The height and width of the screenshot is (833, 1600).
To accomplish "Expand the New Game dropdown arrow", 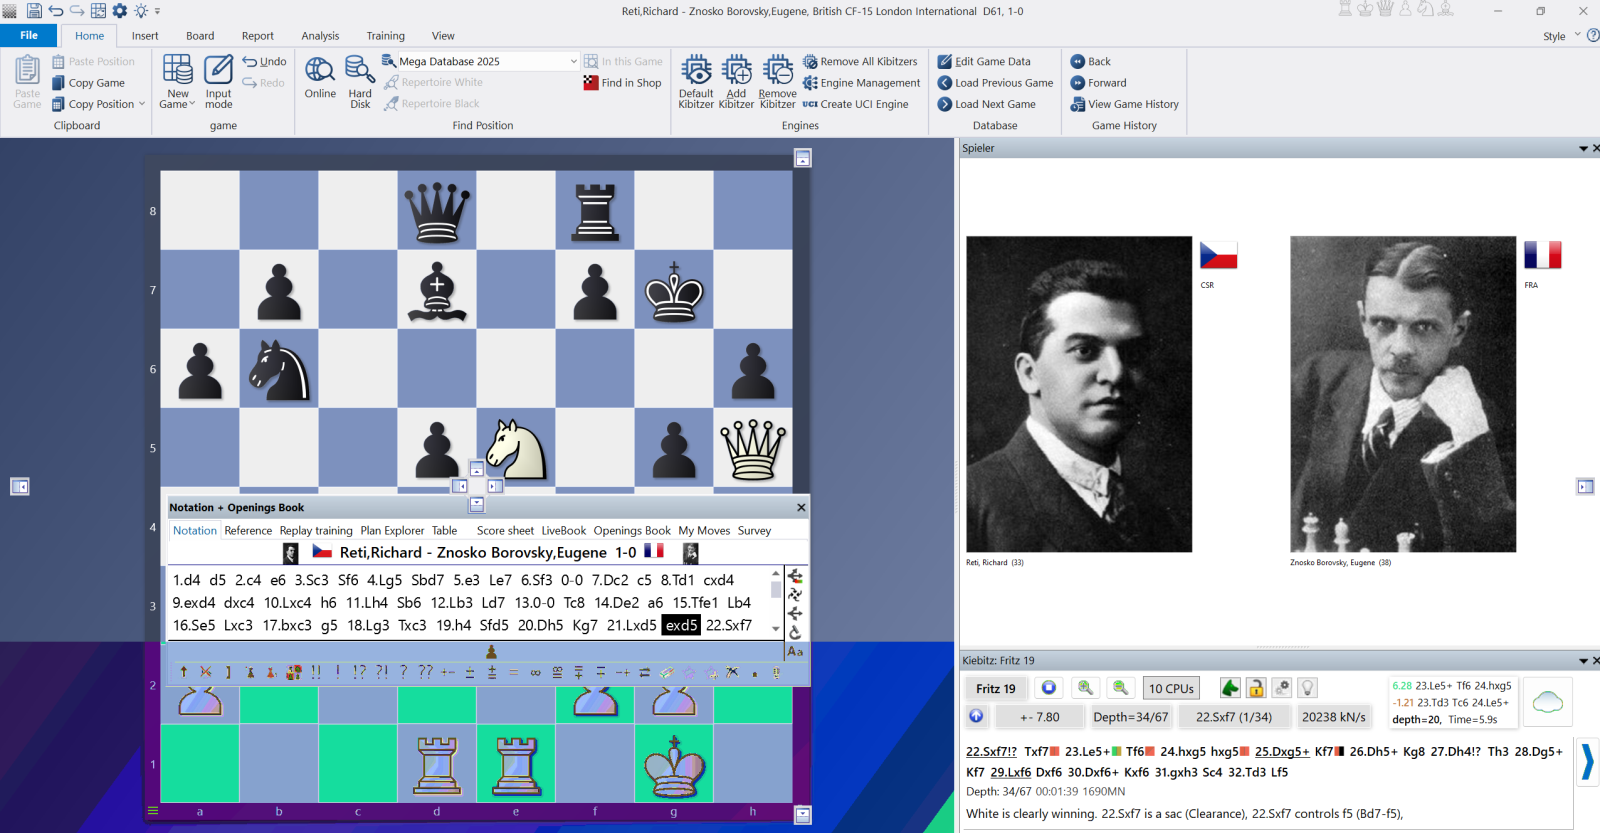I will pyautogui.click(x=192, y=104).
